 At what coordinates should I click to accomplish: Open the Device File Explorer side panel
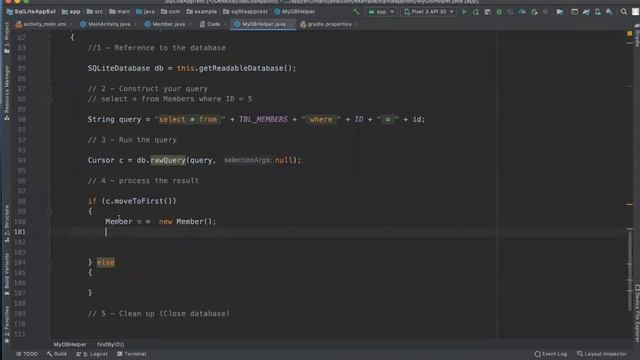coord(637,313)
